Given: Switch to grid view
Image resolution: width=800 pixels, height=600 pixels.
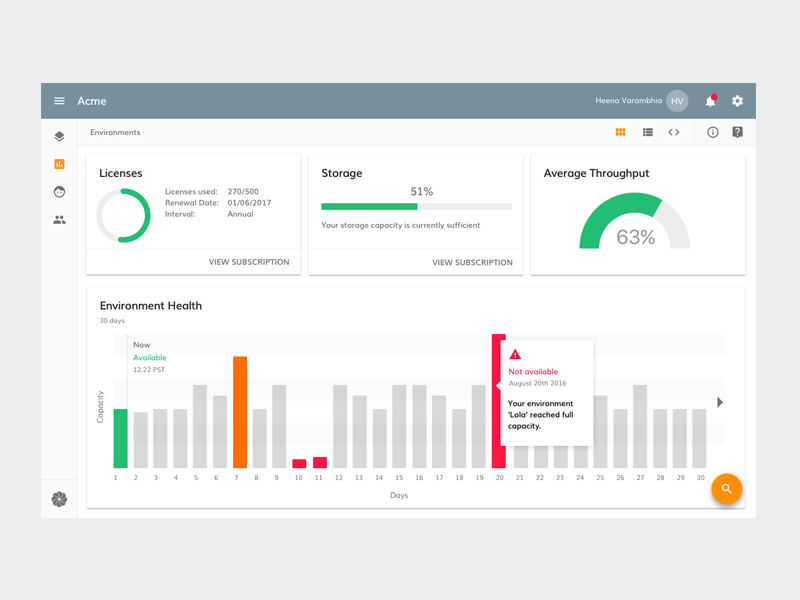Looking at the screenshot, I should 621,132.
